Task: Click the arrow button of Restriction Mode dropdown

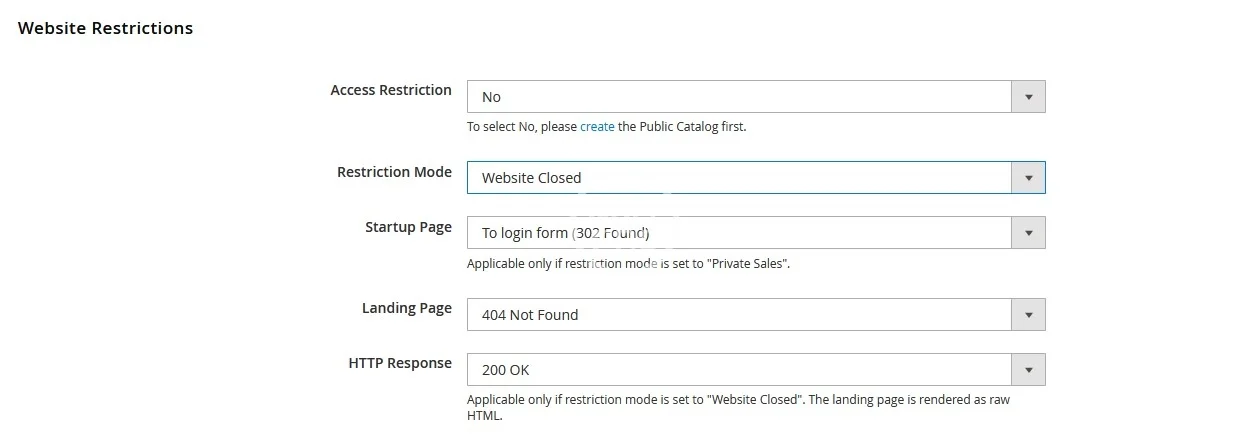Action: (x=1028, y=178)
